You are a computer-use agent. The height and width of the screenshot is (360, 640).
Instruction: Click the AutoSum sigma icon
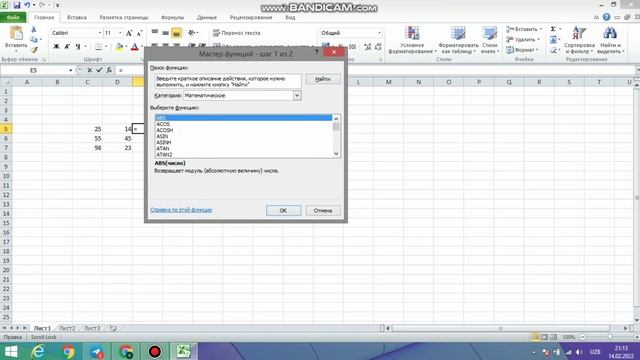[553, 29]
